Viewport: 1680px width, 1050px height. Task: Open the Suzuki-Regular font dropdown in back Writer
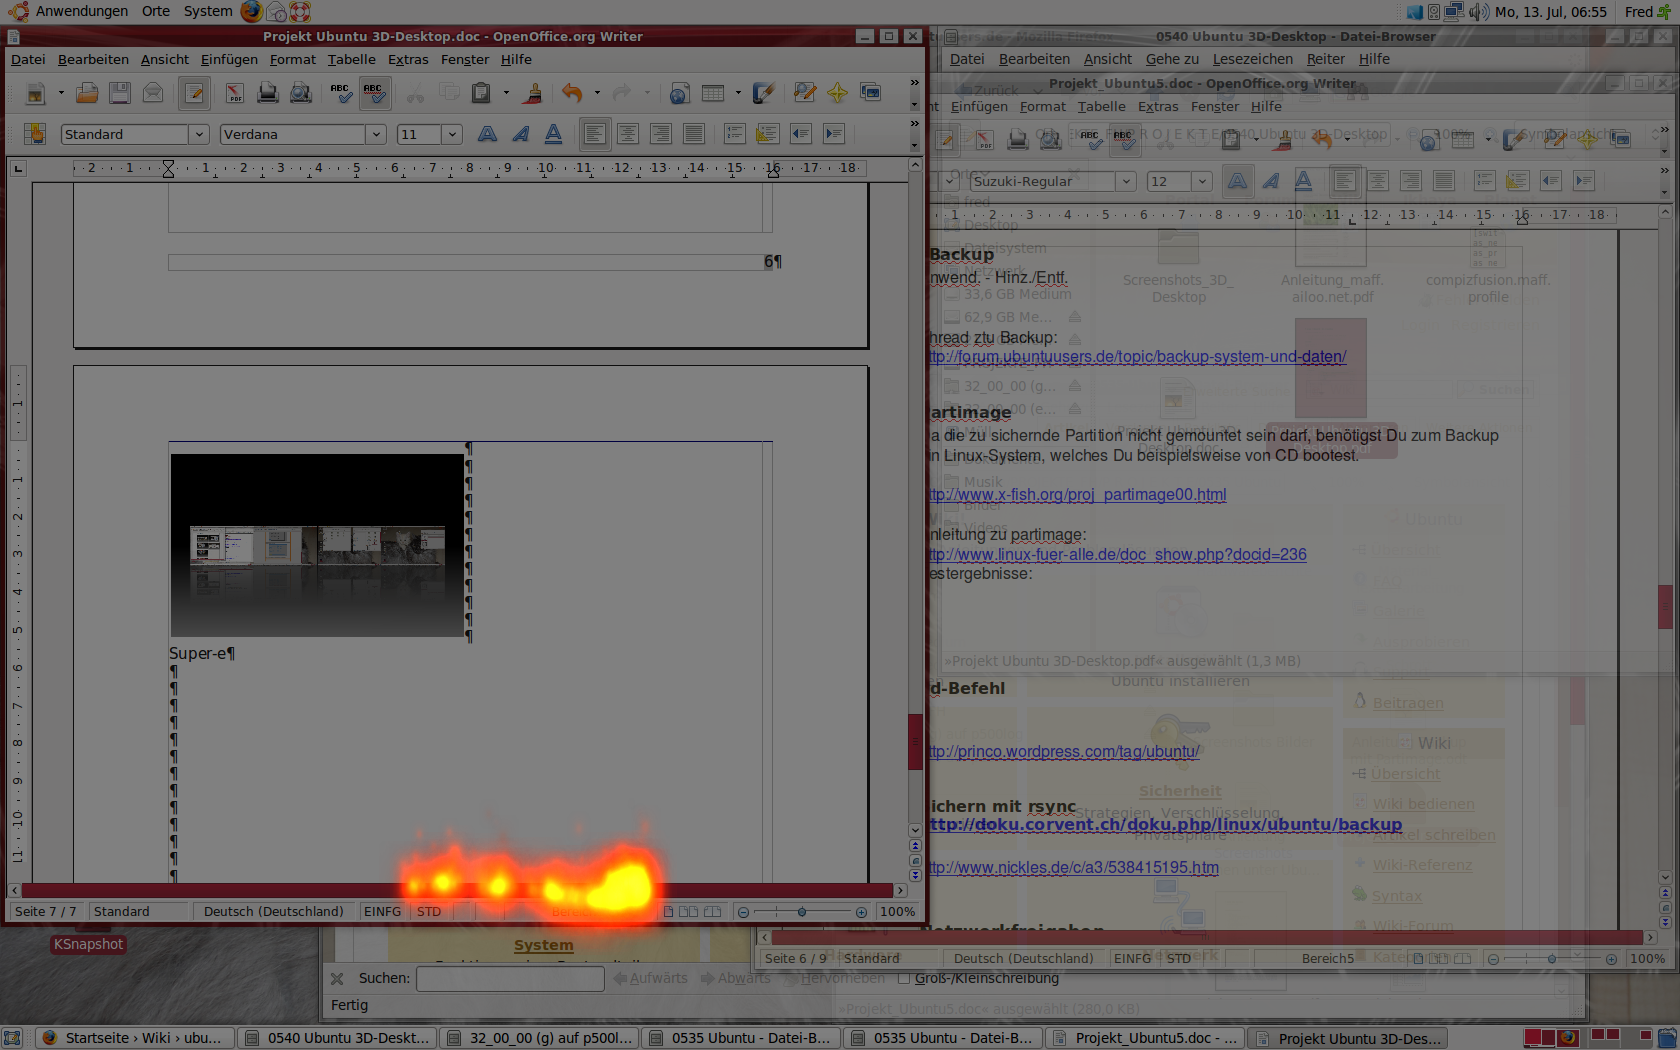pyautogui.click(x=1126, y=181)
